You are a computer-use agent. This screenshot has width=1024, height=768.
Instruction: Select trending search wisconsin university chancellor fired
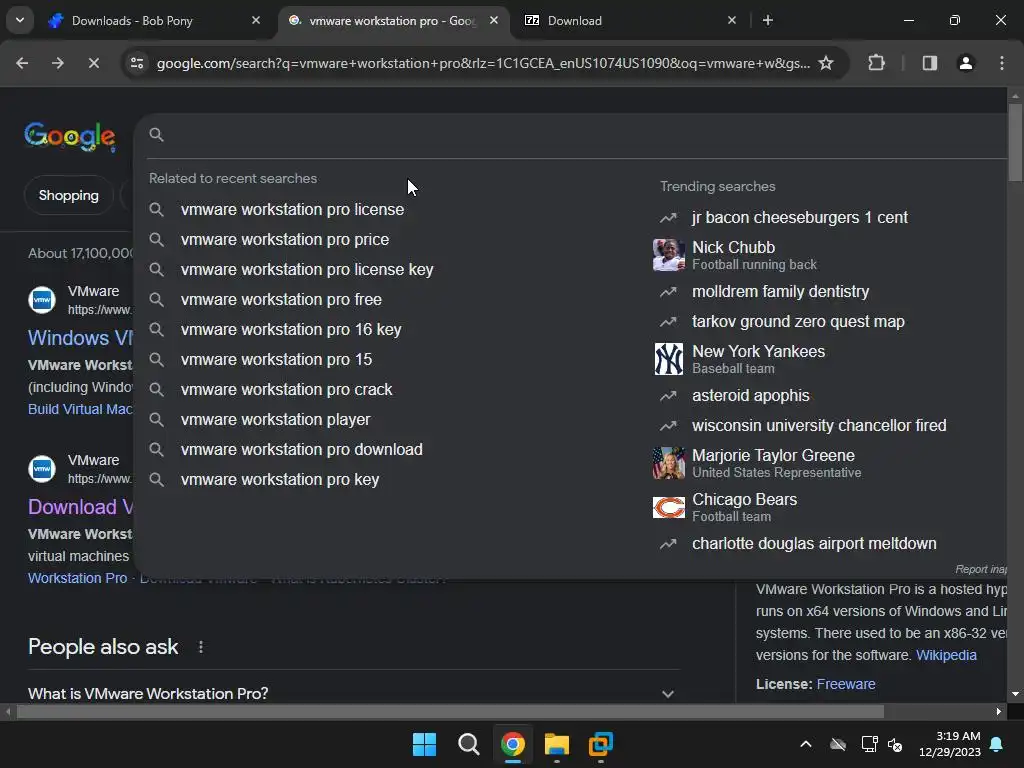[x=819, y=426]
